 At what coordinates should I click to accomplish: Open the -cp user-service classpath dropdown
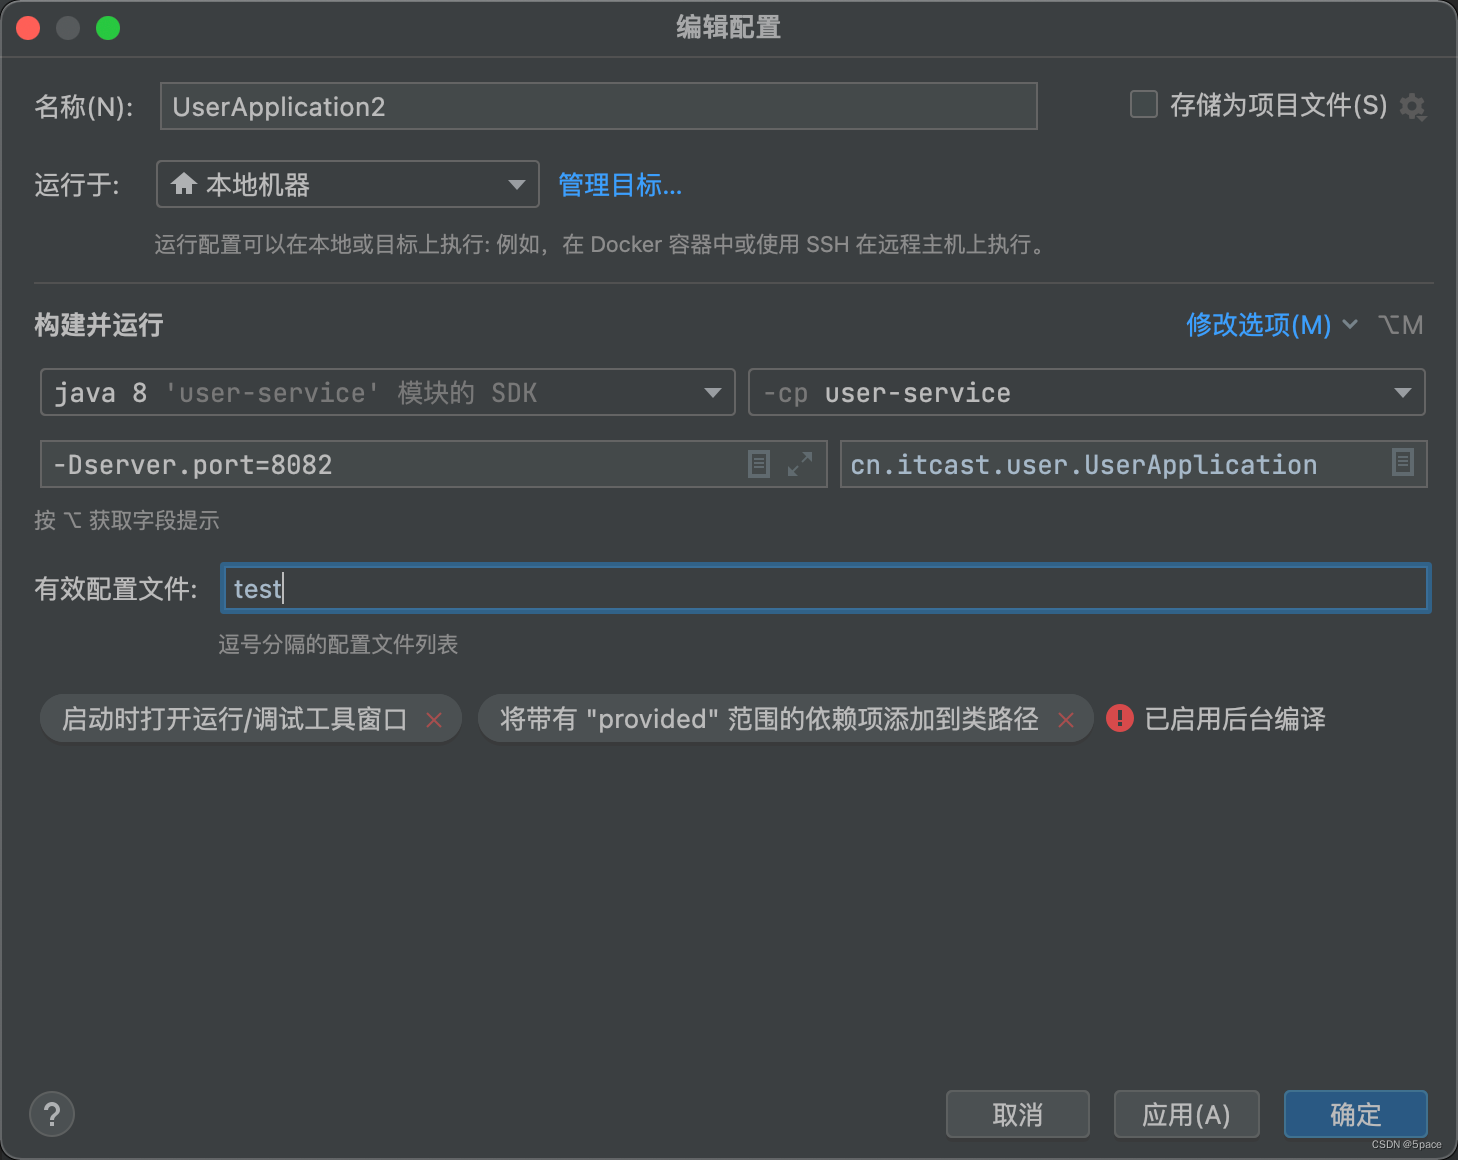click(1087, 392)
